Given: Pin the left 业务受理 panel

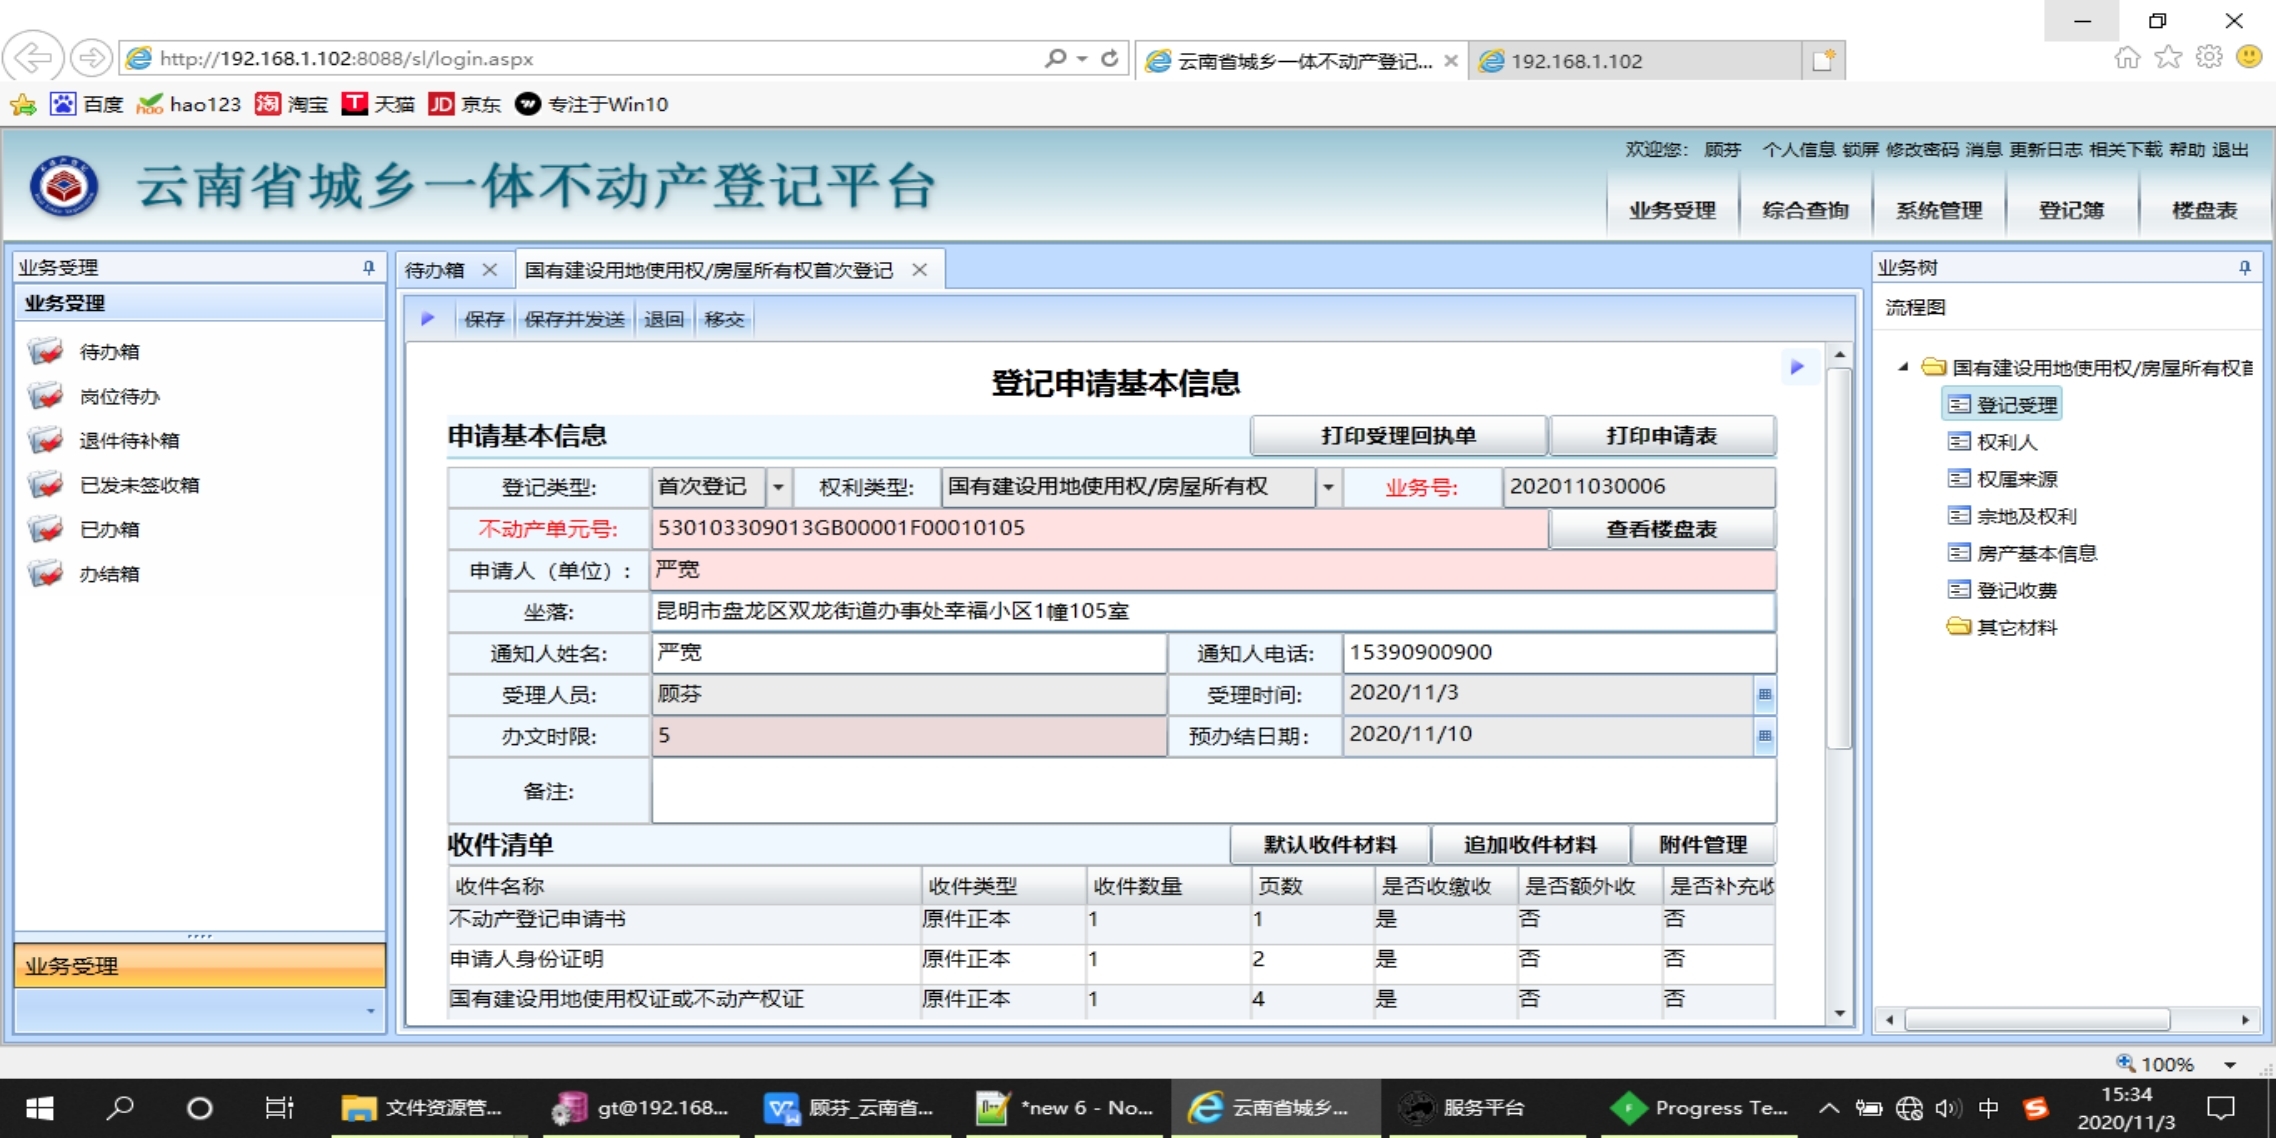Looking at the screenshot, I should tap(368, 268).
